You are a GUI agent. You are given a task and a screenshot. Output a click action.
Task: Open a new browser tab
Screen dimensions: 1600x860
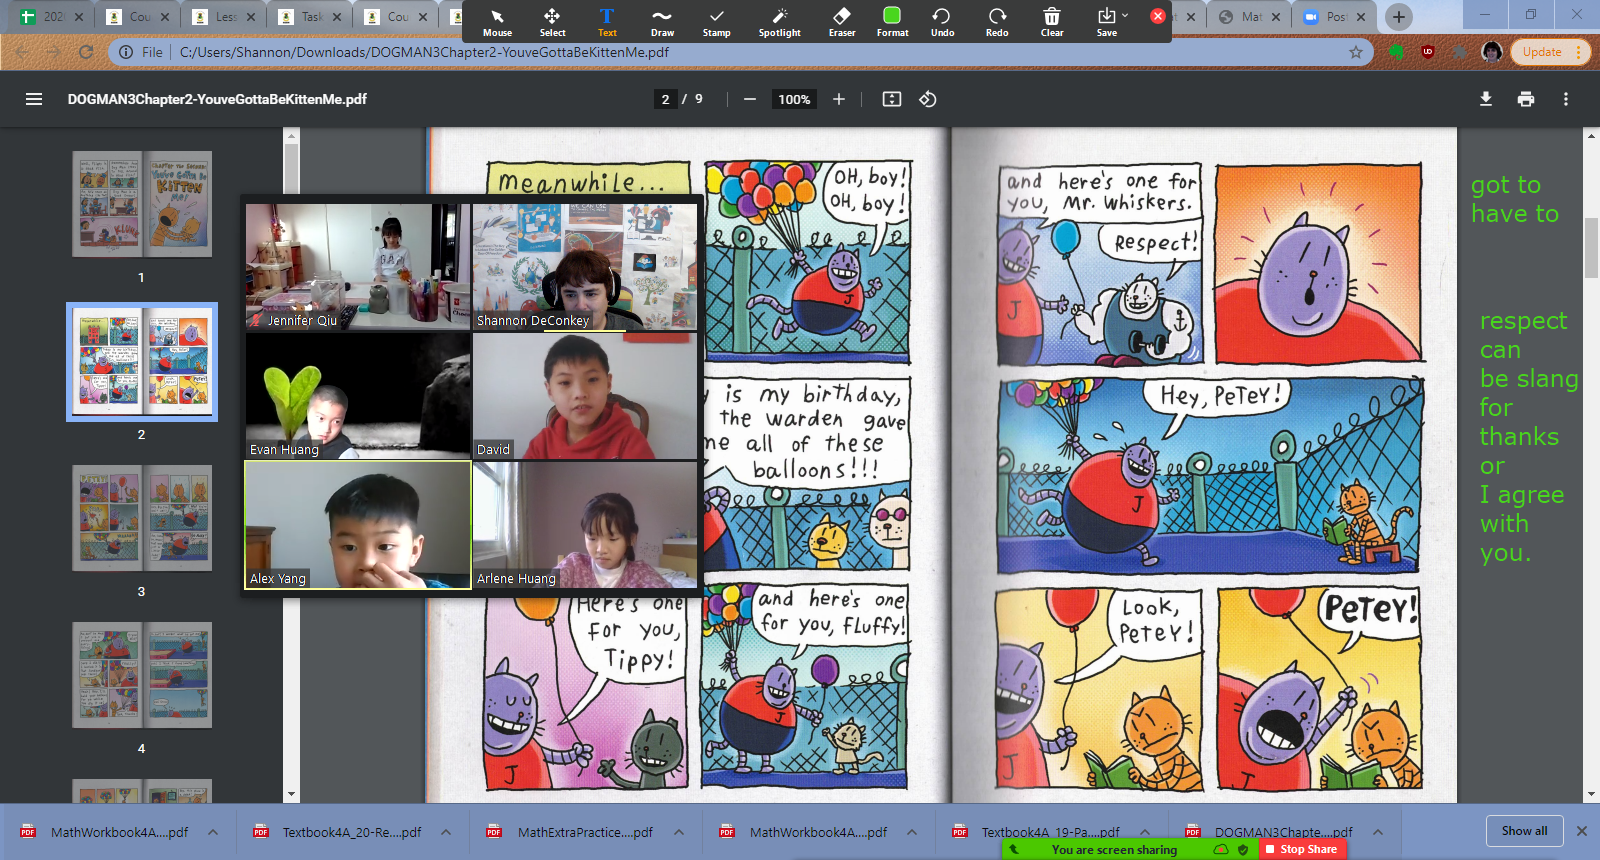click(x=1399, y=16)
